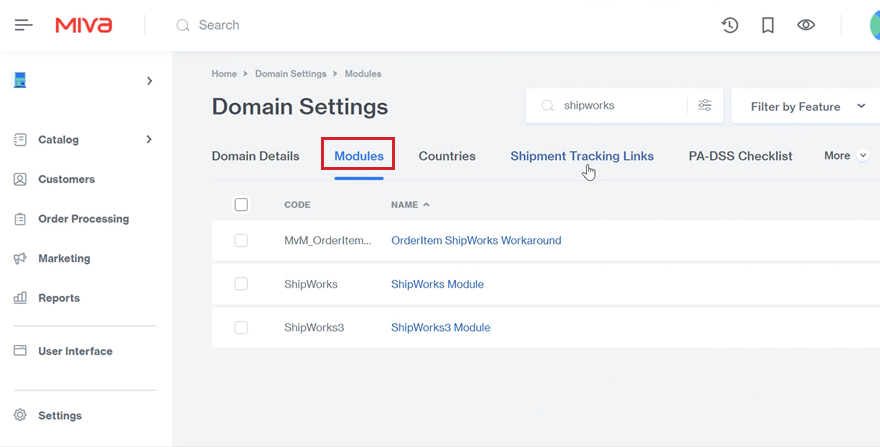This screenshot has width=880, height=447.
Task: Open advanced search filter sliders icon
Action: tap(705, 105)
